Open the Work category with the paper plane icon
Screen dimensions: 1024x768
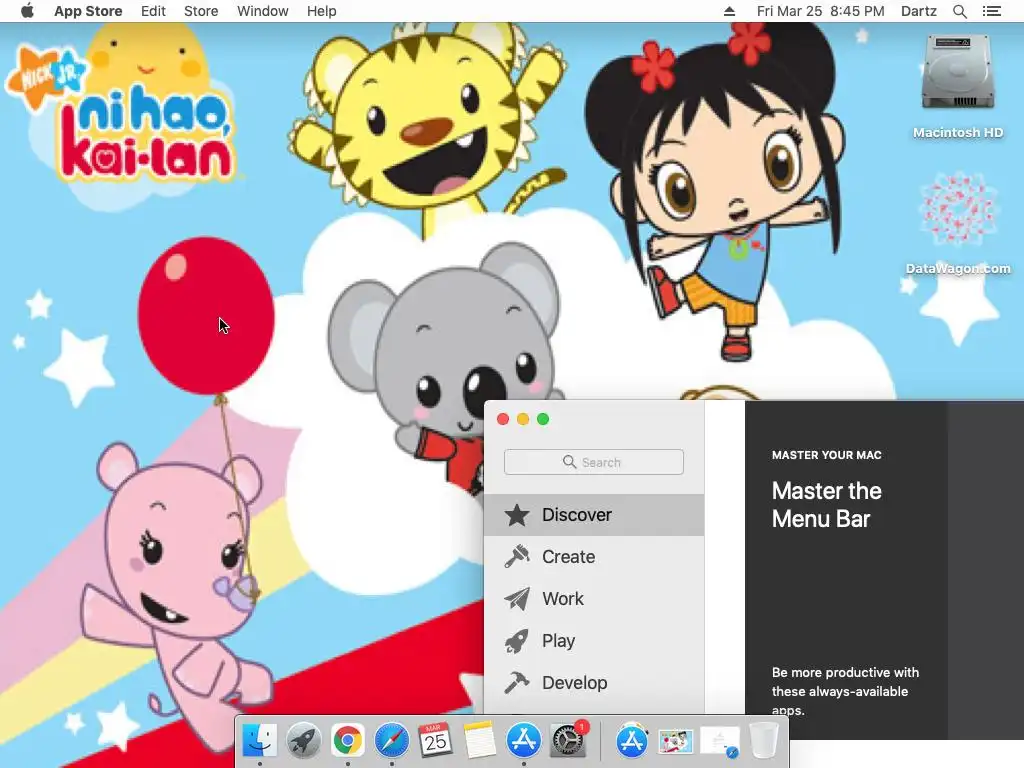pos(594,599)
